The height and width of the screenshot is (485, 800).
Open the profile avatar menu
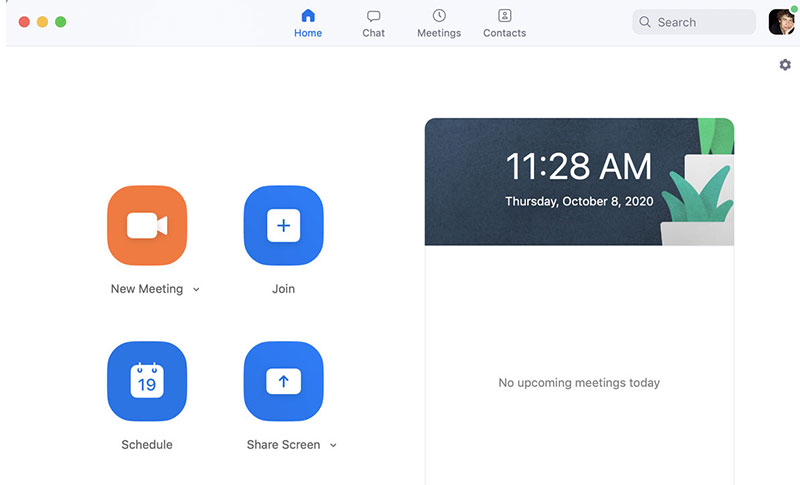[x=782, y=22]
